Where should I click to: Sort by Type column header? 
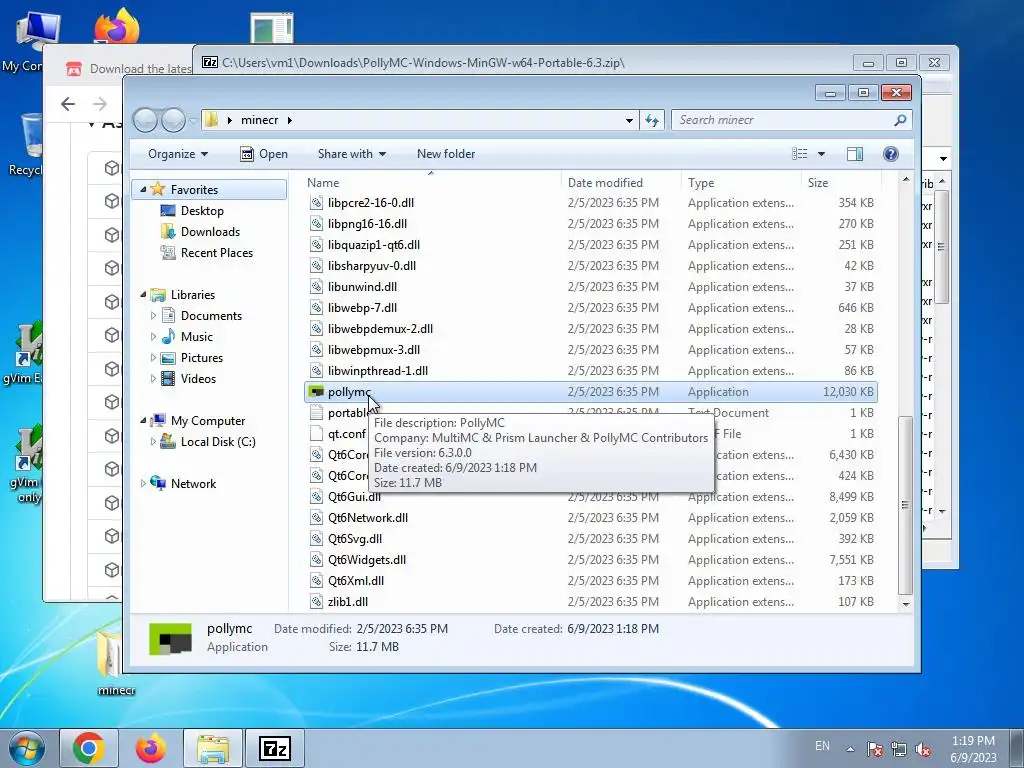[x=741, y=183]
